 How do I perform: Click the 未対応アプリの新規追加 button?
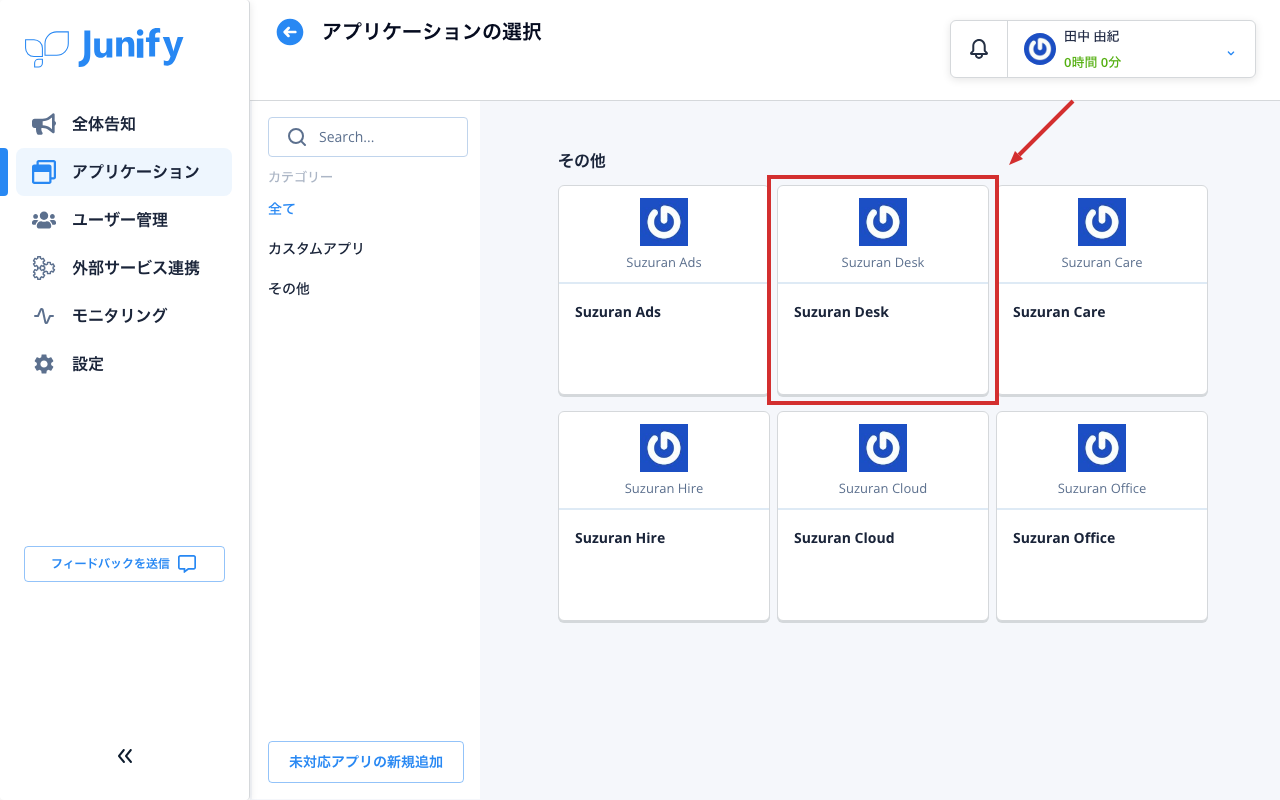pyautogui.click(x=366, y=762)
